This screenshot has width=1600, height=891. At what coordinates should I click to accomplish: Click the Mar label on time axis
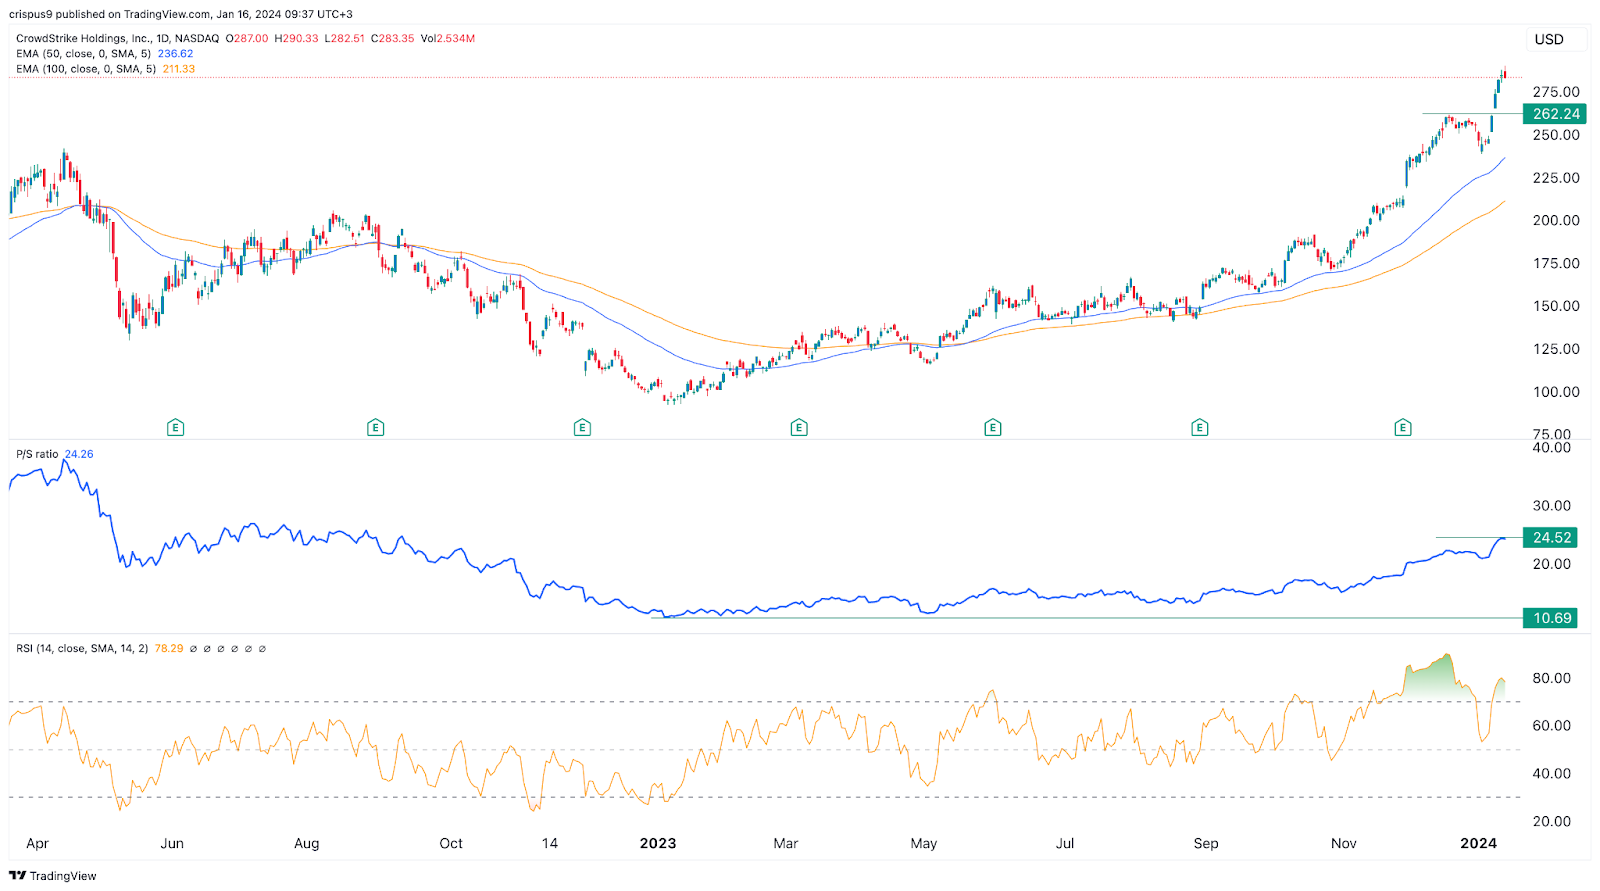pos(786,843)
